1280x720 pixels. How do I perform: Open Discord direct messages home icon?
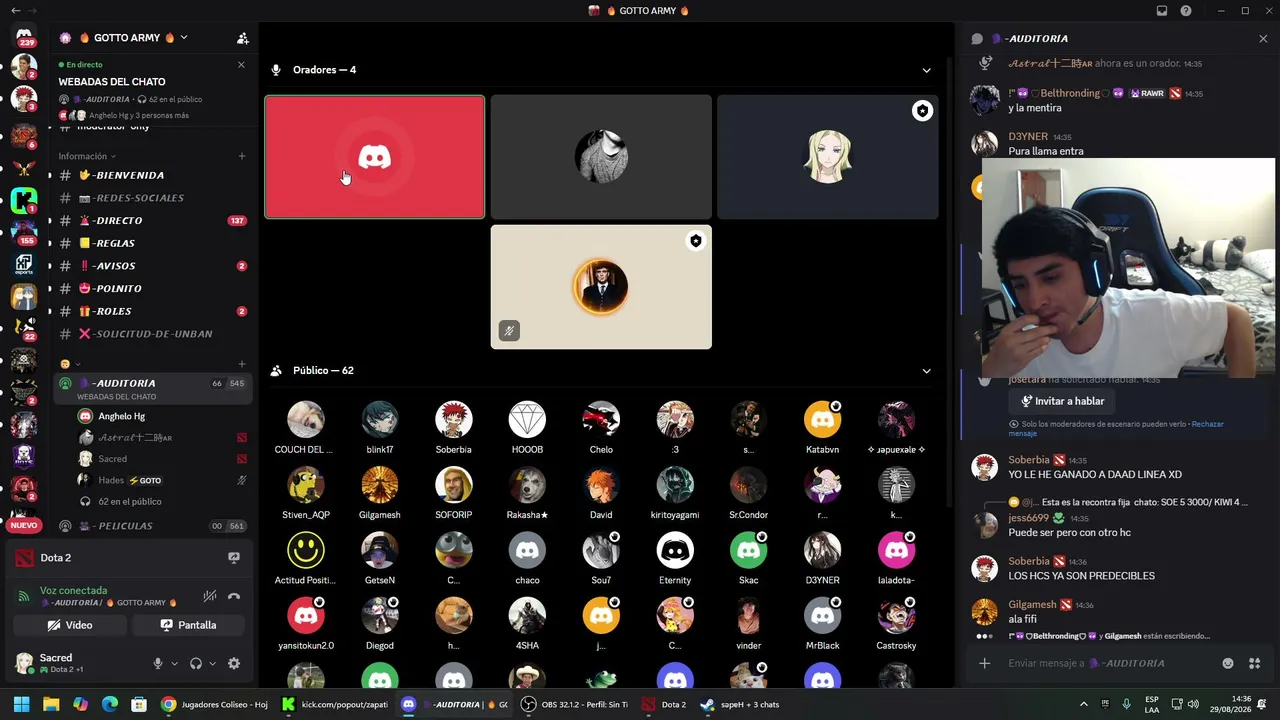pos(24,37)
